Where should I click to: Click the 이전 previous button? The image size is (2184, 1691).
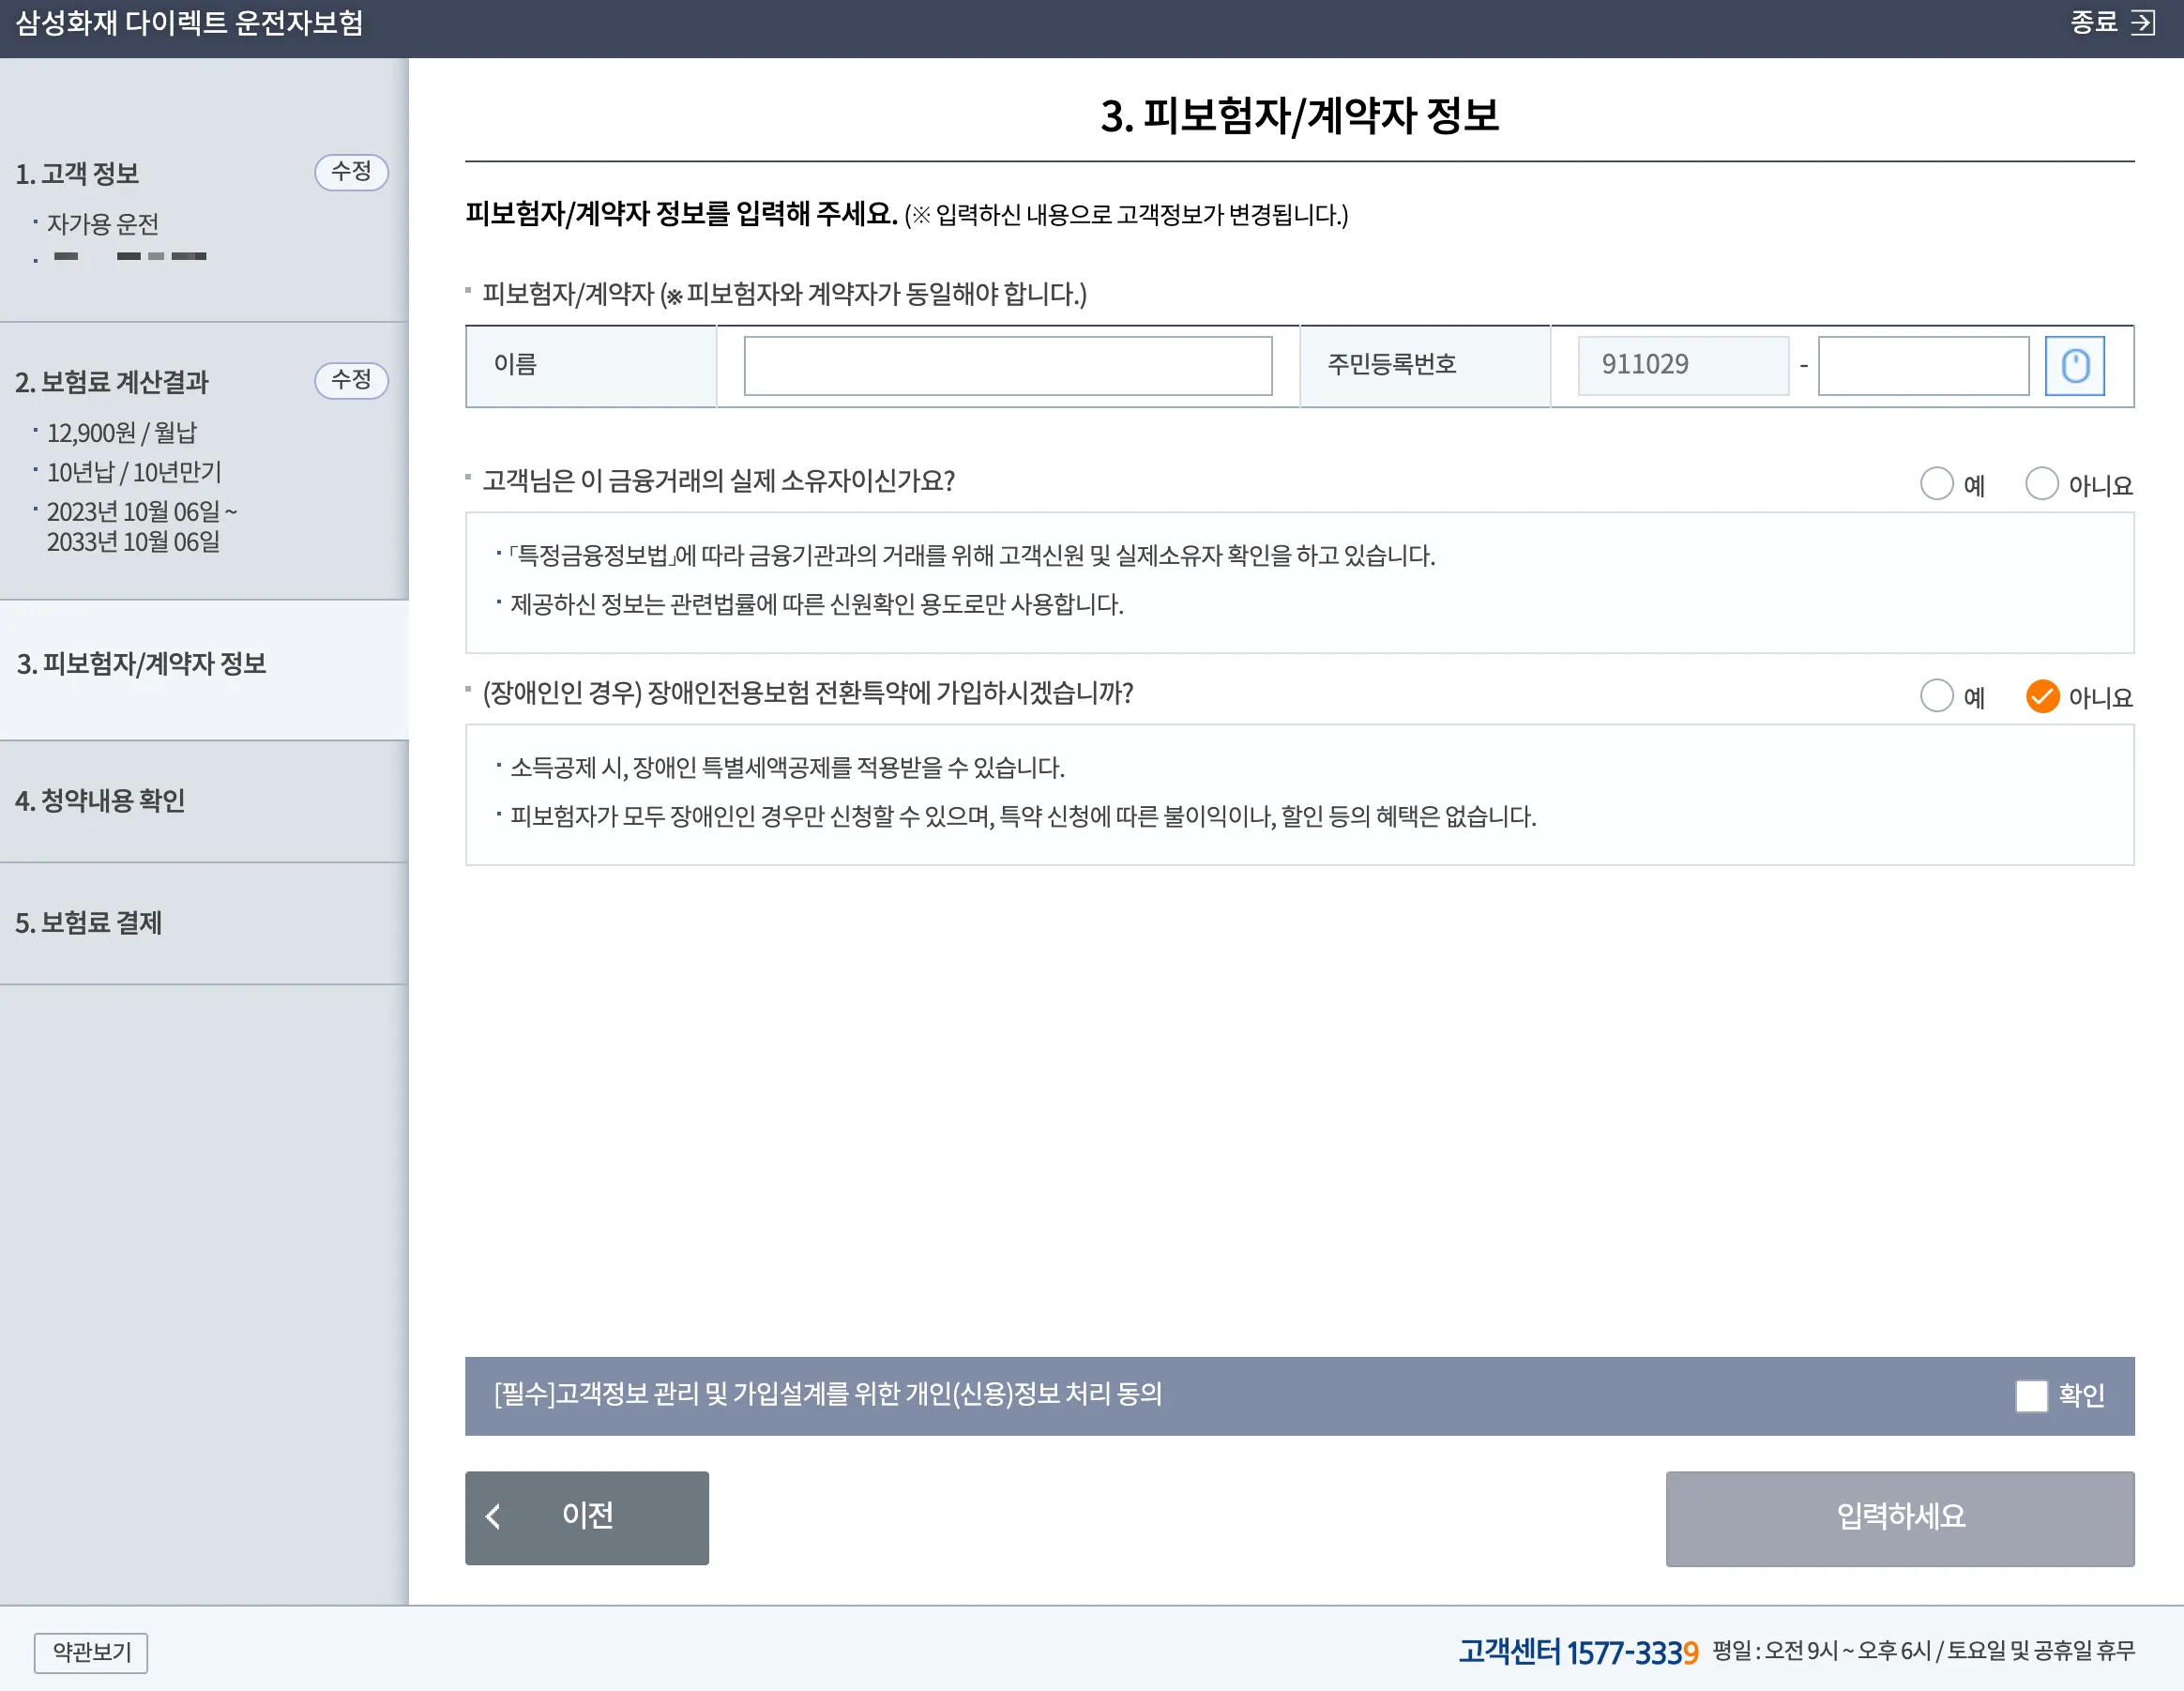click(x=586, y=1517)
